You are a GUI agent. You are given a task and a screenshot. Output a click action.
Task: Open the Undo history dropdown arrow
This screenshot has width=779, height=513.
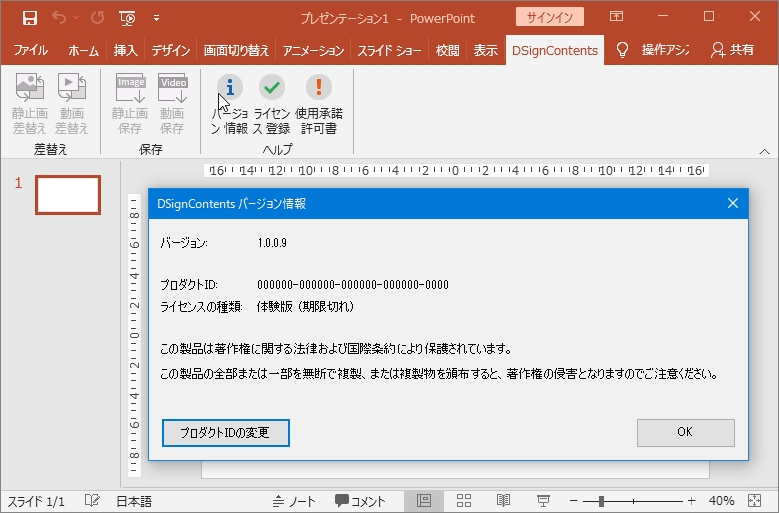point(76,18)
